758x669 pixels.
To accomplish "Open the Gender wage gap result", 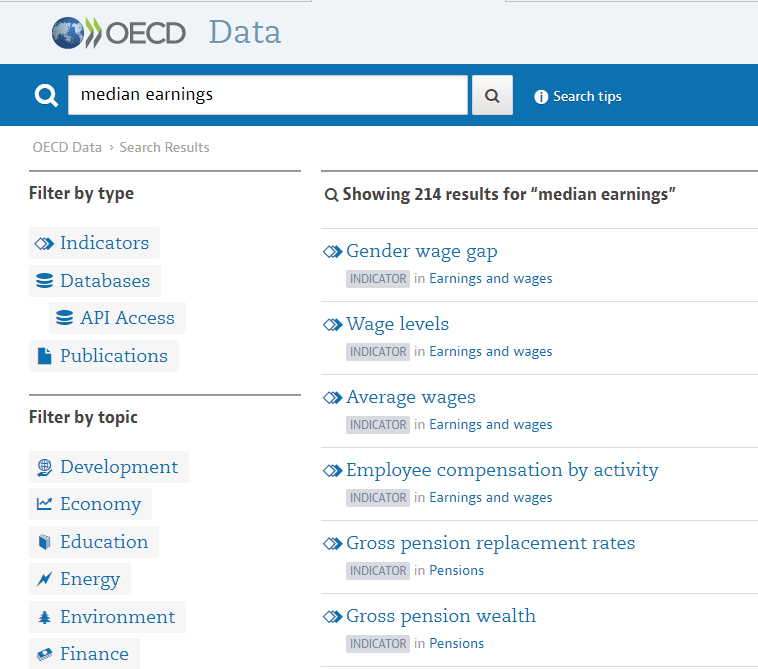I will (422, 251).
